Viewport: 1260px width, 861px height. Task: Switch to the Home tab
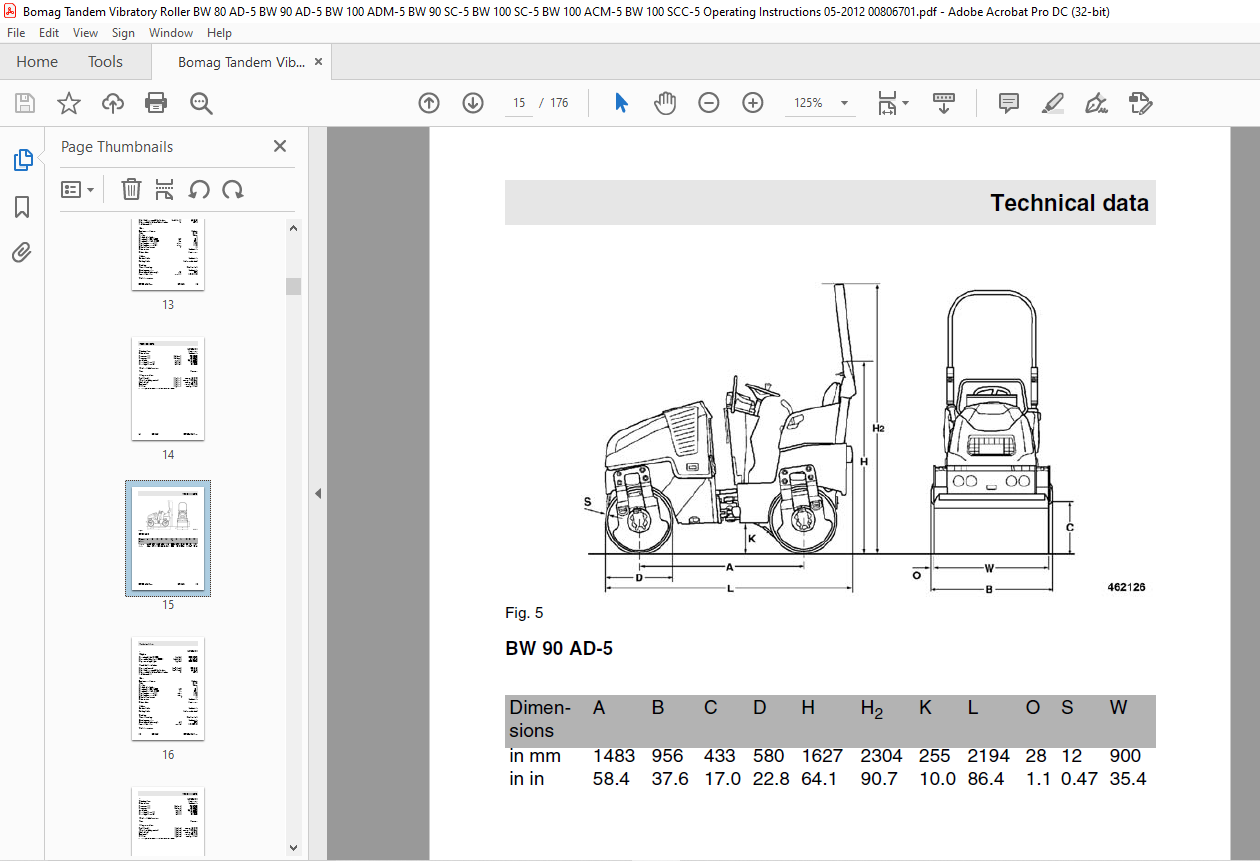(x=37, y=62)
